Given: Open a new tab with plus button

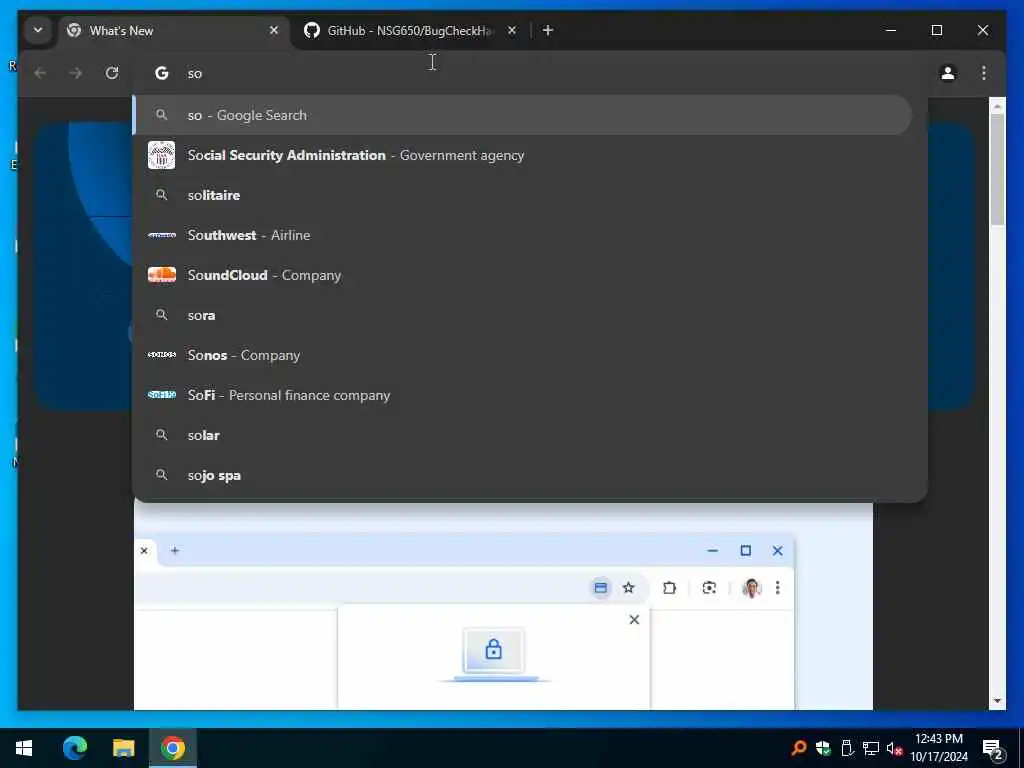Looking at the screenshot, I should tap(548, 30).
